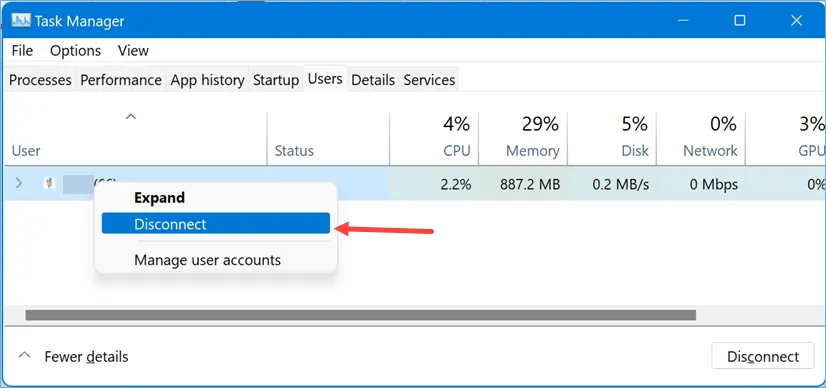Viewport: 826px width, 388px height.
Task: Choose Disconnect in the context menu
Action: tap(215, 224)
